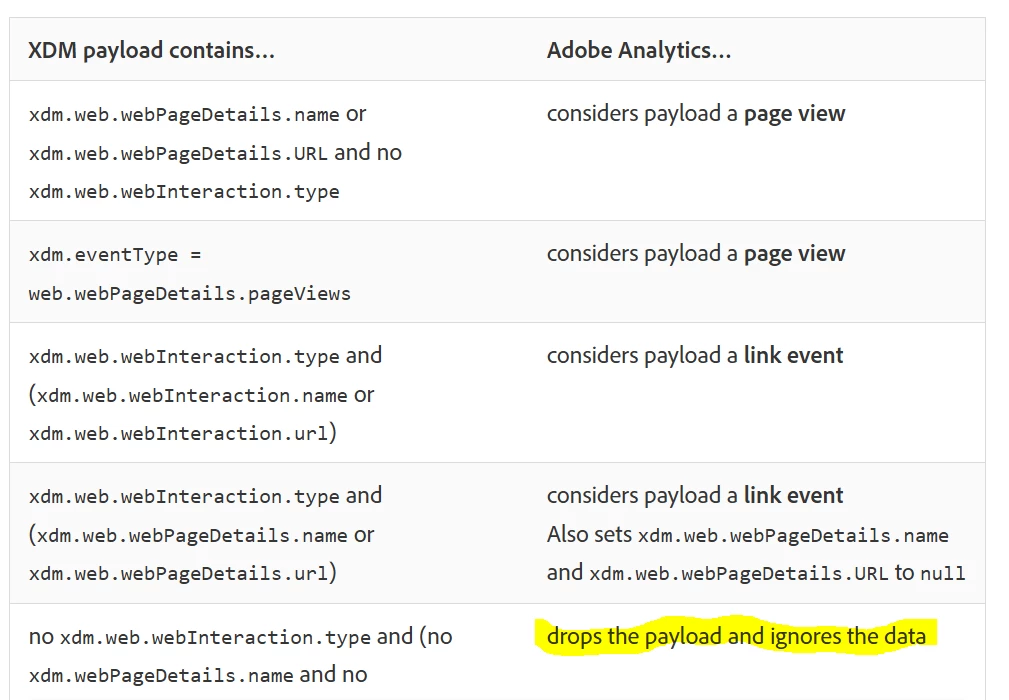Click the xdm.web.webInteraction.url code text

(178, 434)
